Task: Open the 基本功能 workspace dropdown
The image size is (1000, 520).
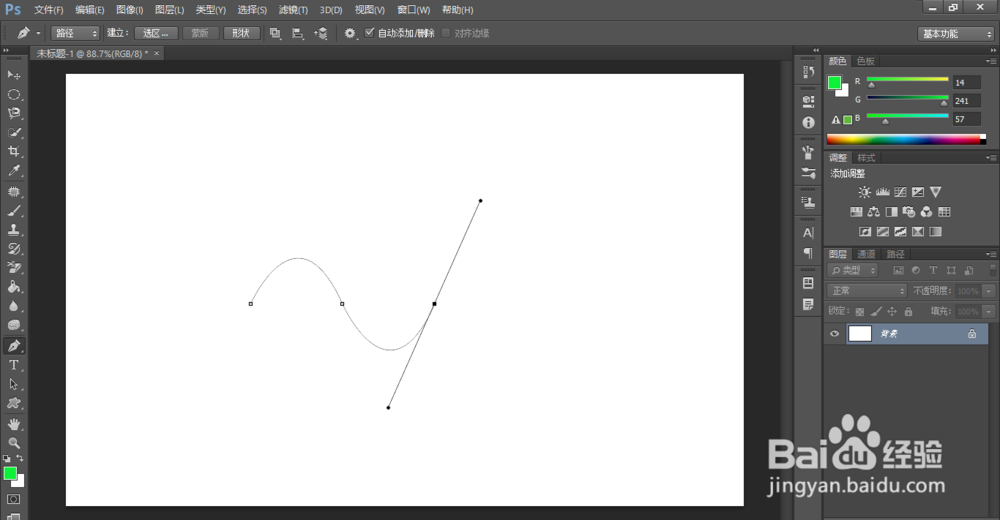Action: pos(956,34)
